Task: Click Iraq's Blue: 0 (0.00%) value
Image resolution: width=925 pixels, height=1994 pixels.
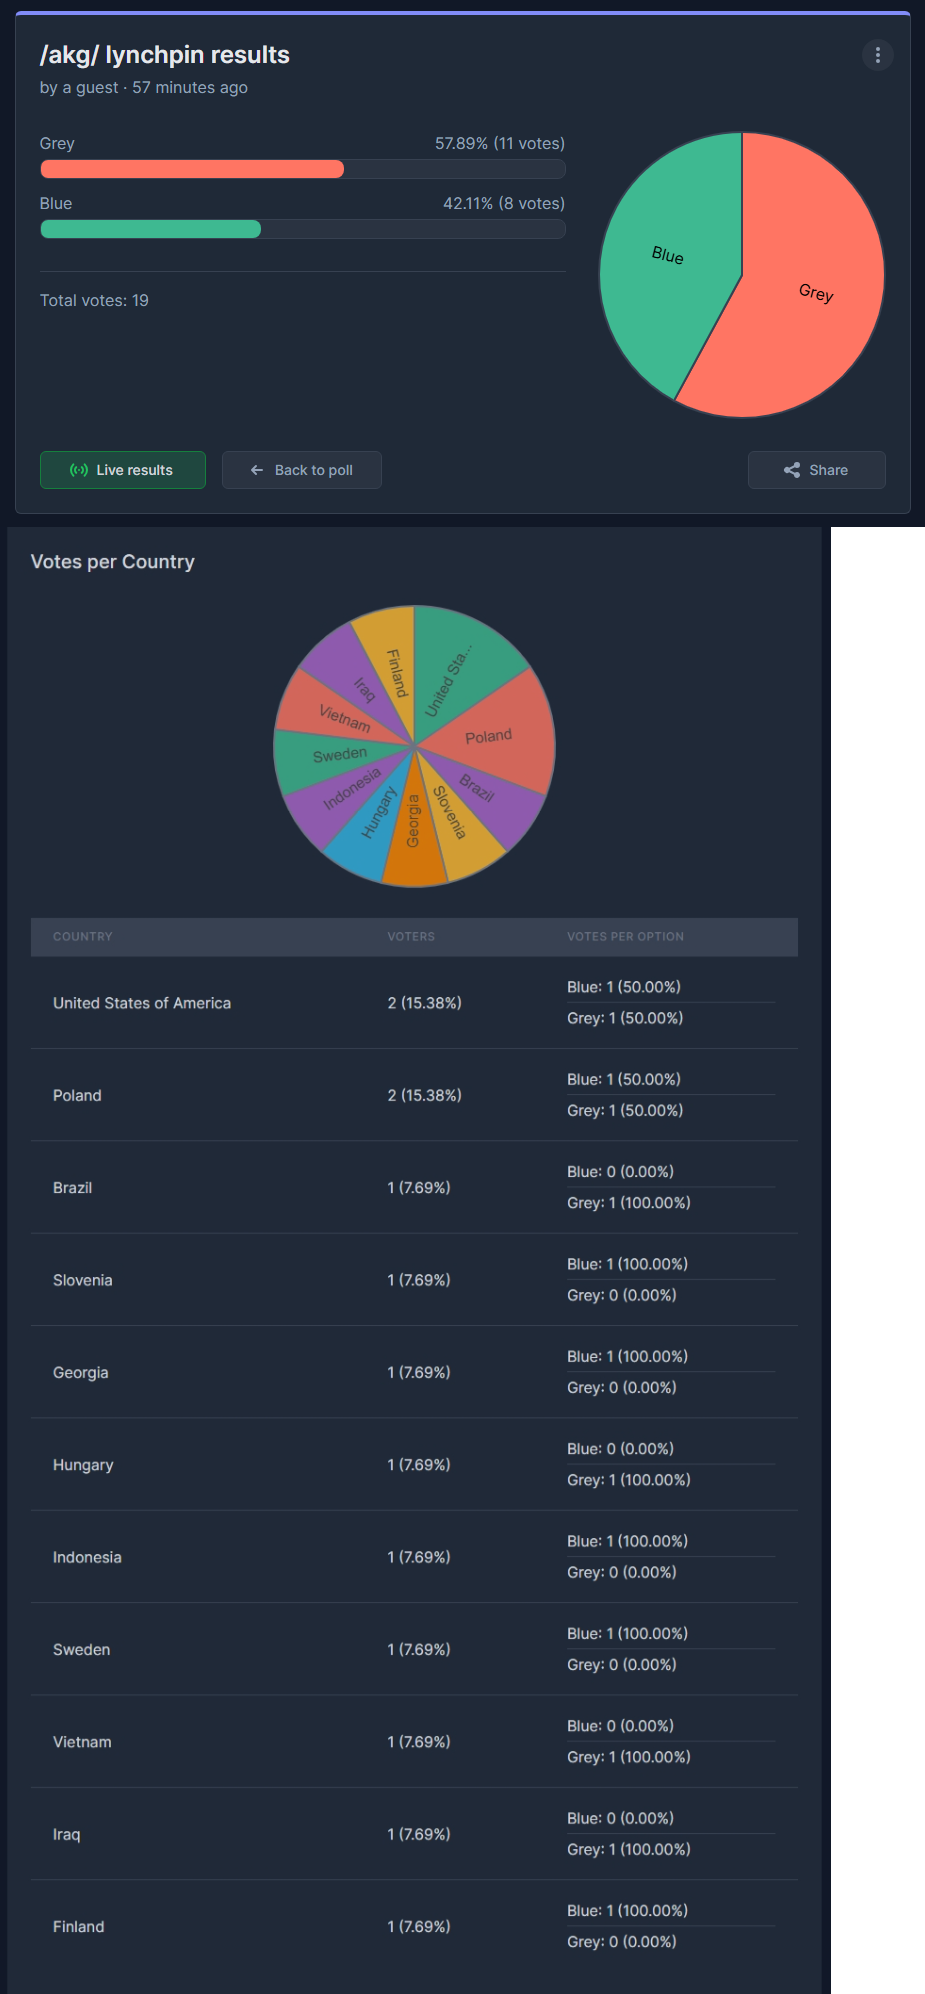Action: [x=620, y=1818]
